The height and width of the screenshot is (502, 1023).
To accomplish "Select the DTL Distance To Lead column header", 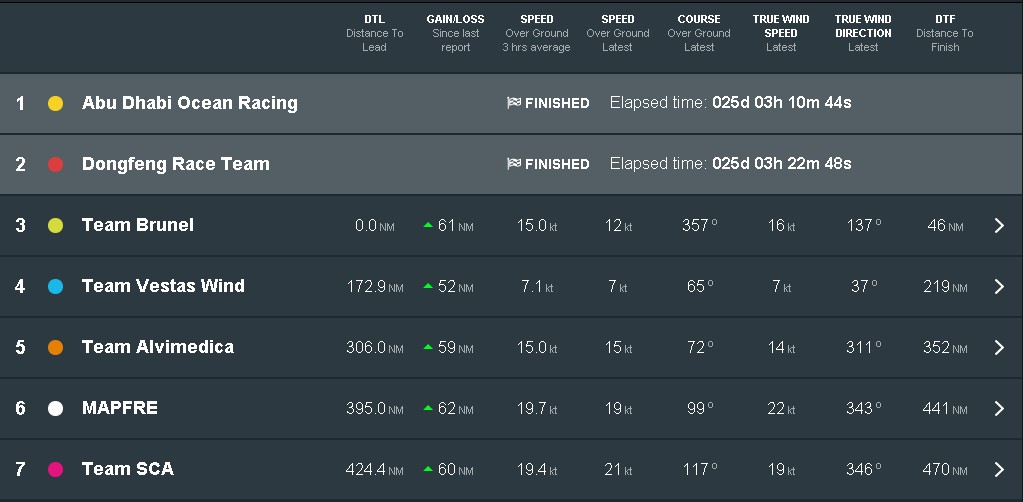I will pyautogui.click(x=374, y=33).
